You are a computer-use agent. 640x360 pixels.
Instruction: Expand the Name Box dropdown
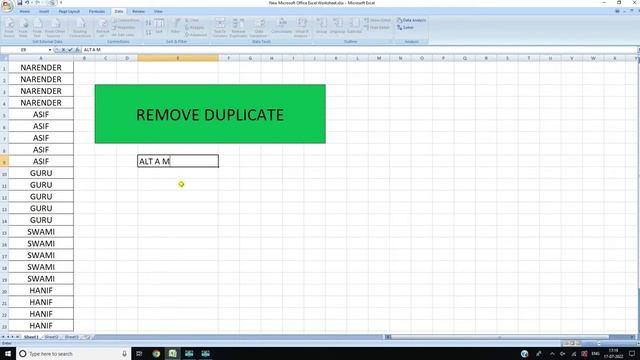coord(50,50)
